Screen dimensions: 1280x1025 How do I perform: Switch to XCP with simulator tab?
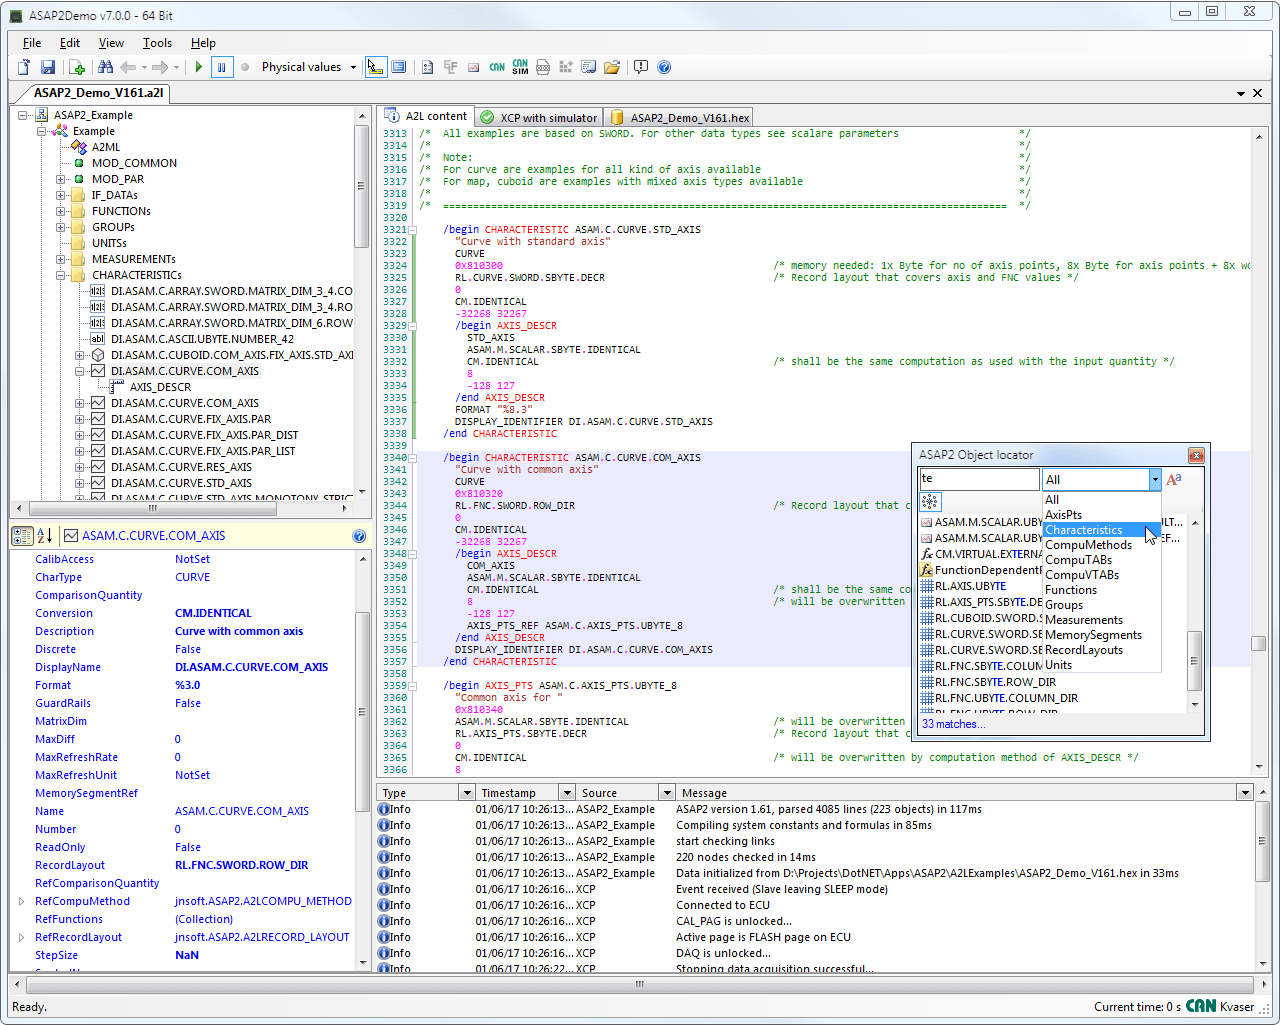tap(540, 117)
